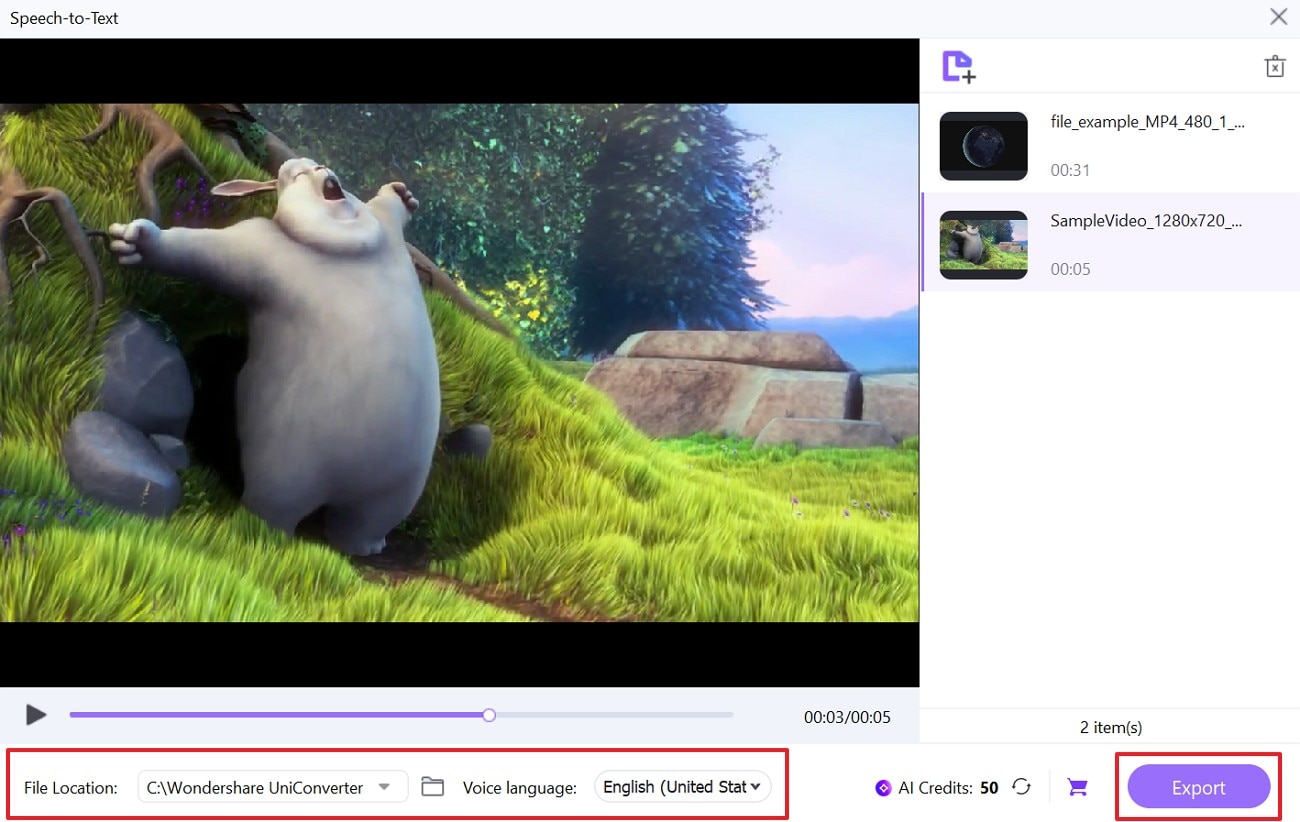1300x822 pixels.
Task: Click the SampleVideo_1280x720_... file name
Action: (x=1146, y=221)
